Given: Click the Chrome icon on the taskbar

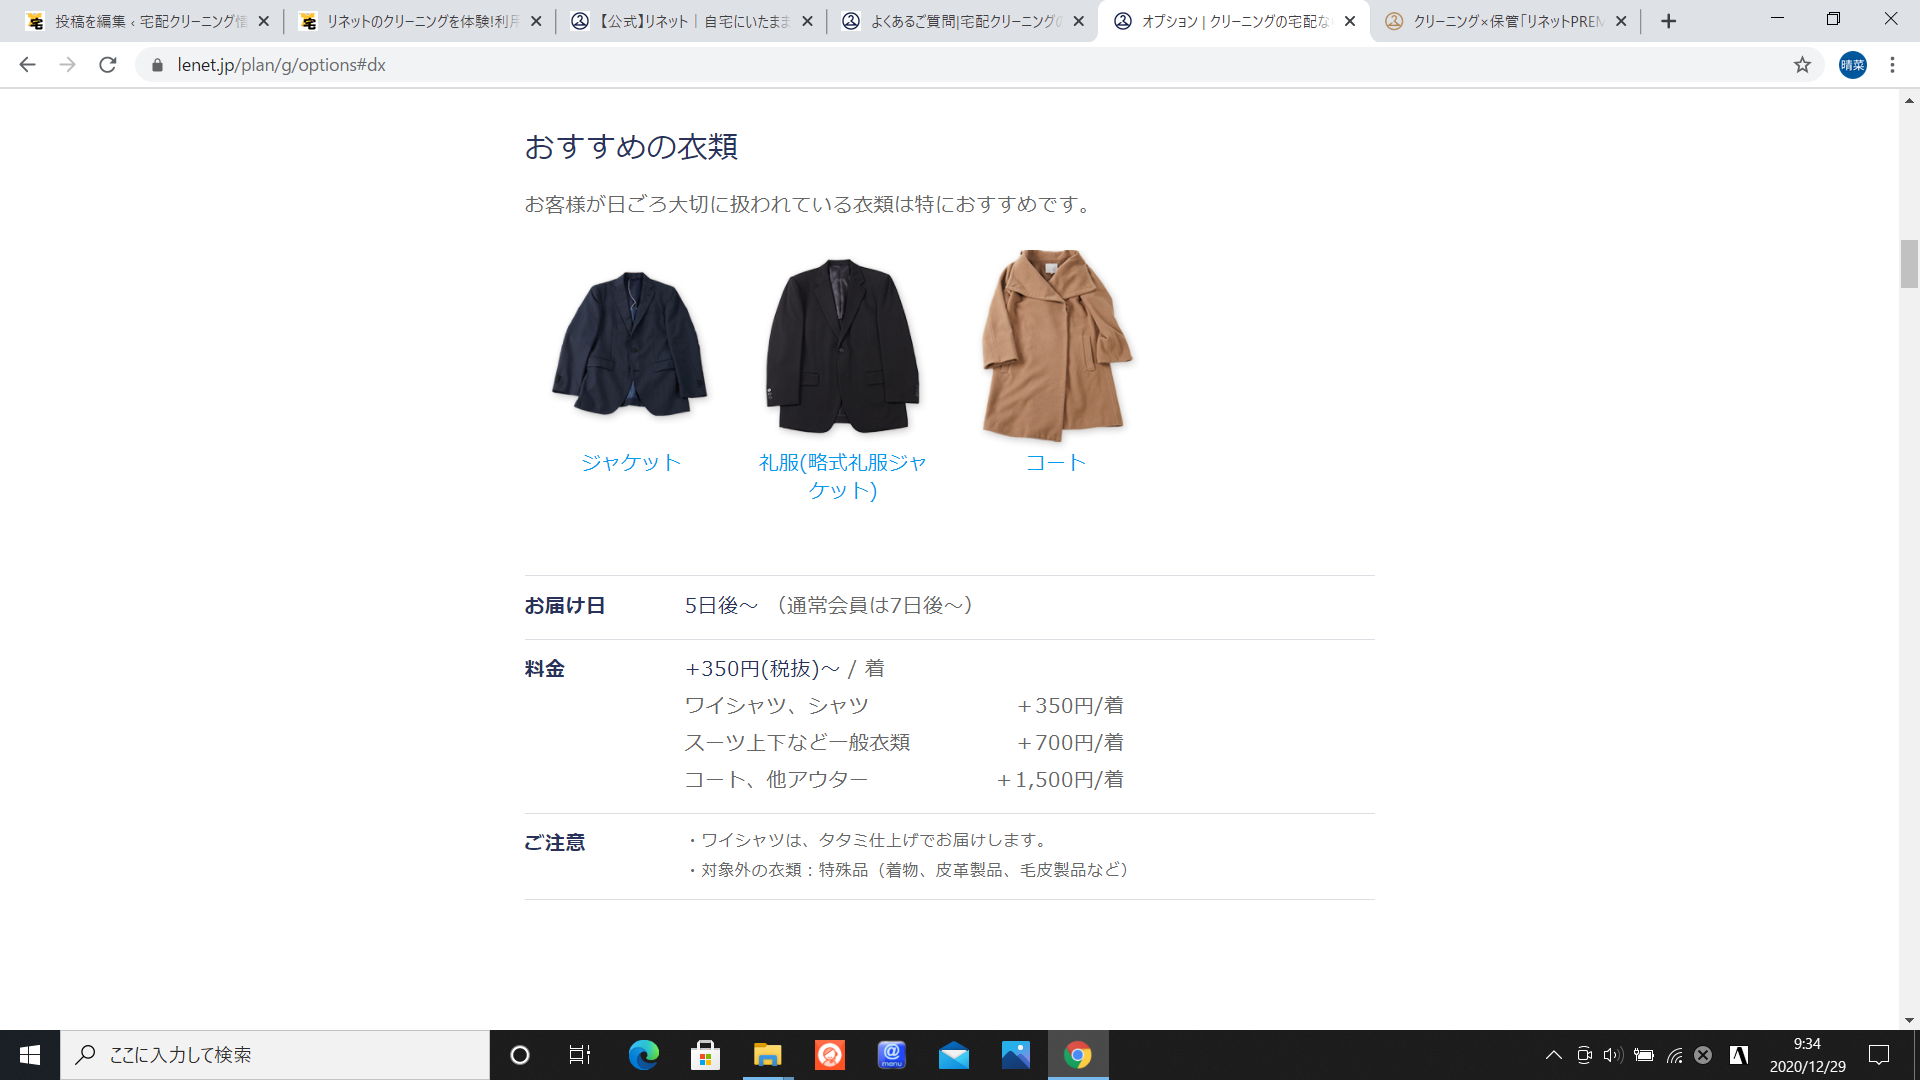Looking at the screenshot, I should tap(1078, 1055).
